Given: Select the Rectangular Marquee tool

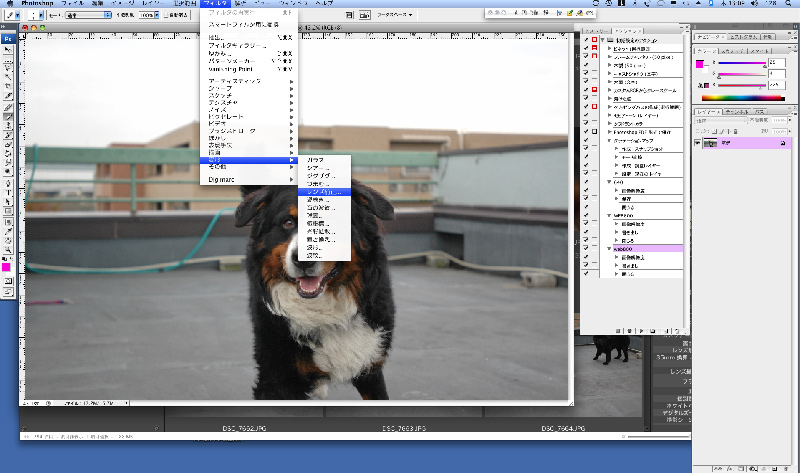Looking at the screenshot, I should pyautogui.click(x=8, y=59).
